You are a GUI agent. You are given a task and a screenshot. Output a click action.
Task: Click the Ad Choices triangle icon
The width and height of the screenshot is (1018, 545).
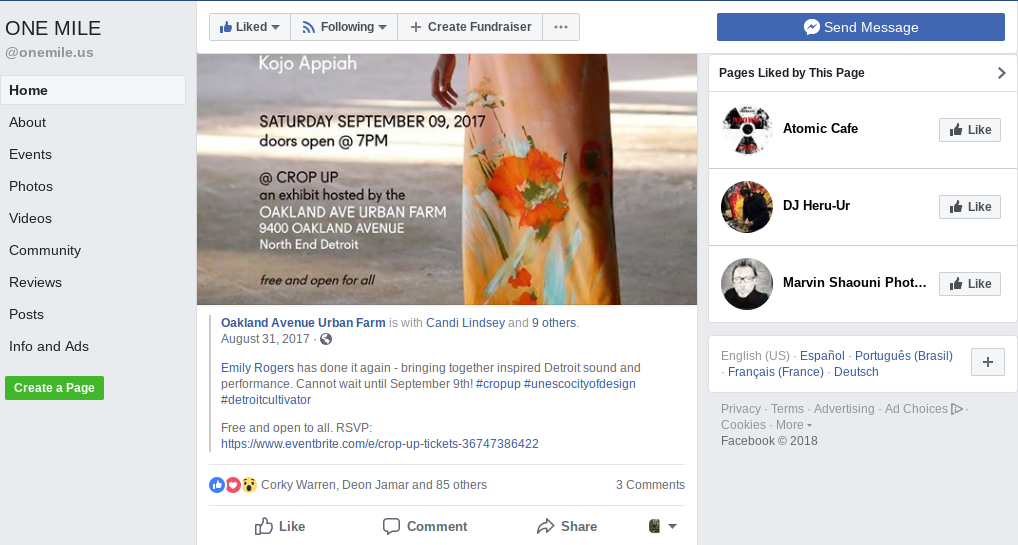[x=957, y=409]
